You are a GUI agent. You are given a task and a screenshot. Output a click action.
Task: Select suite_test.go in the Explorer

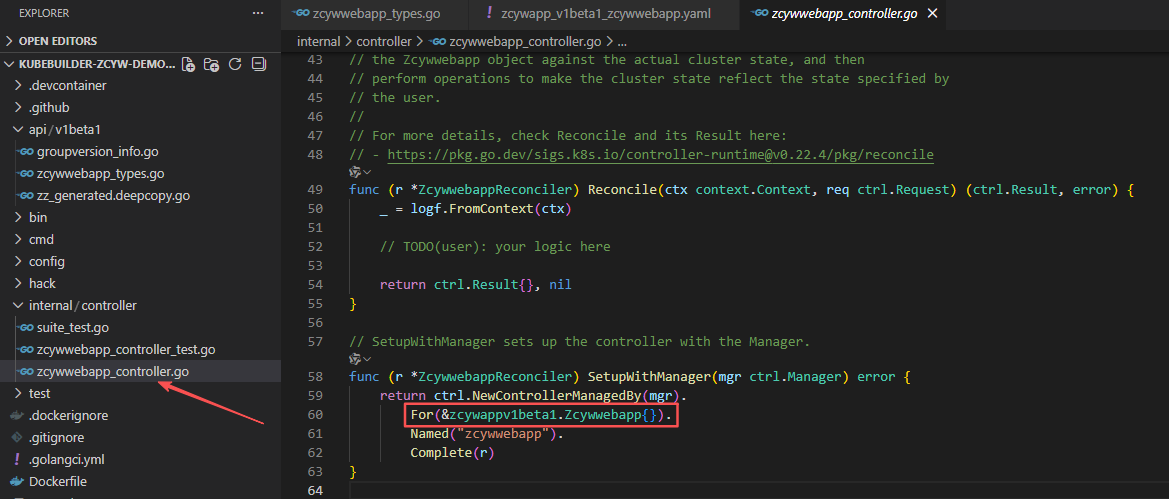[72, 327]
